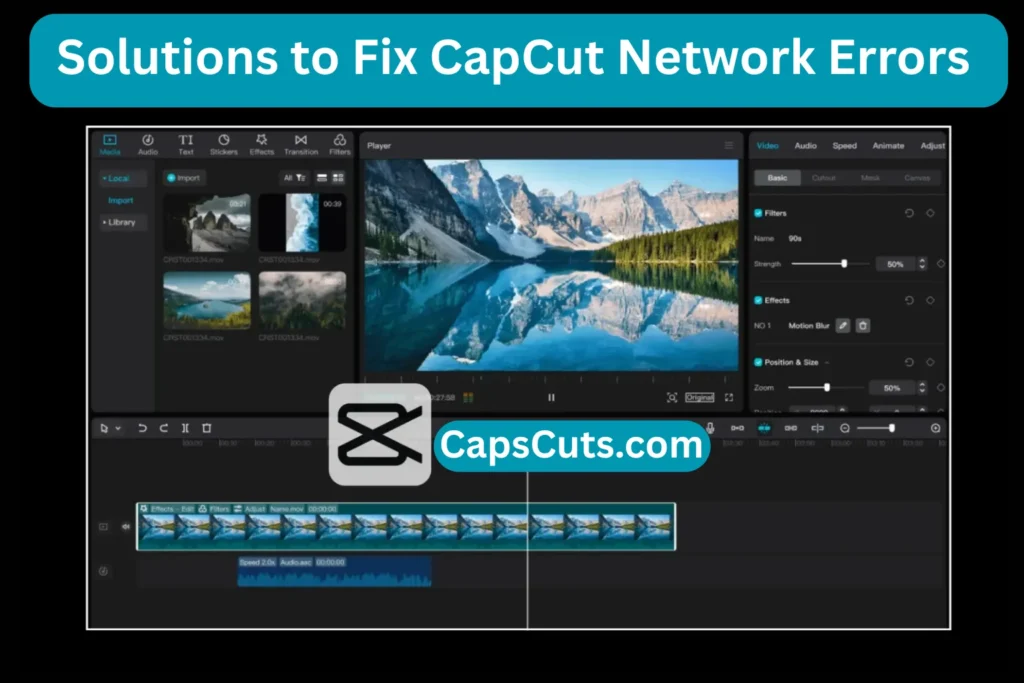
Task: Open the Transition panel icon
Action: [x=300, y=140]
